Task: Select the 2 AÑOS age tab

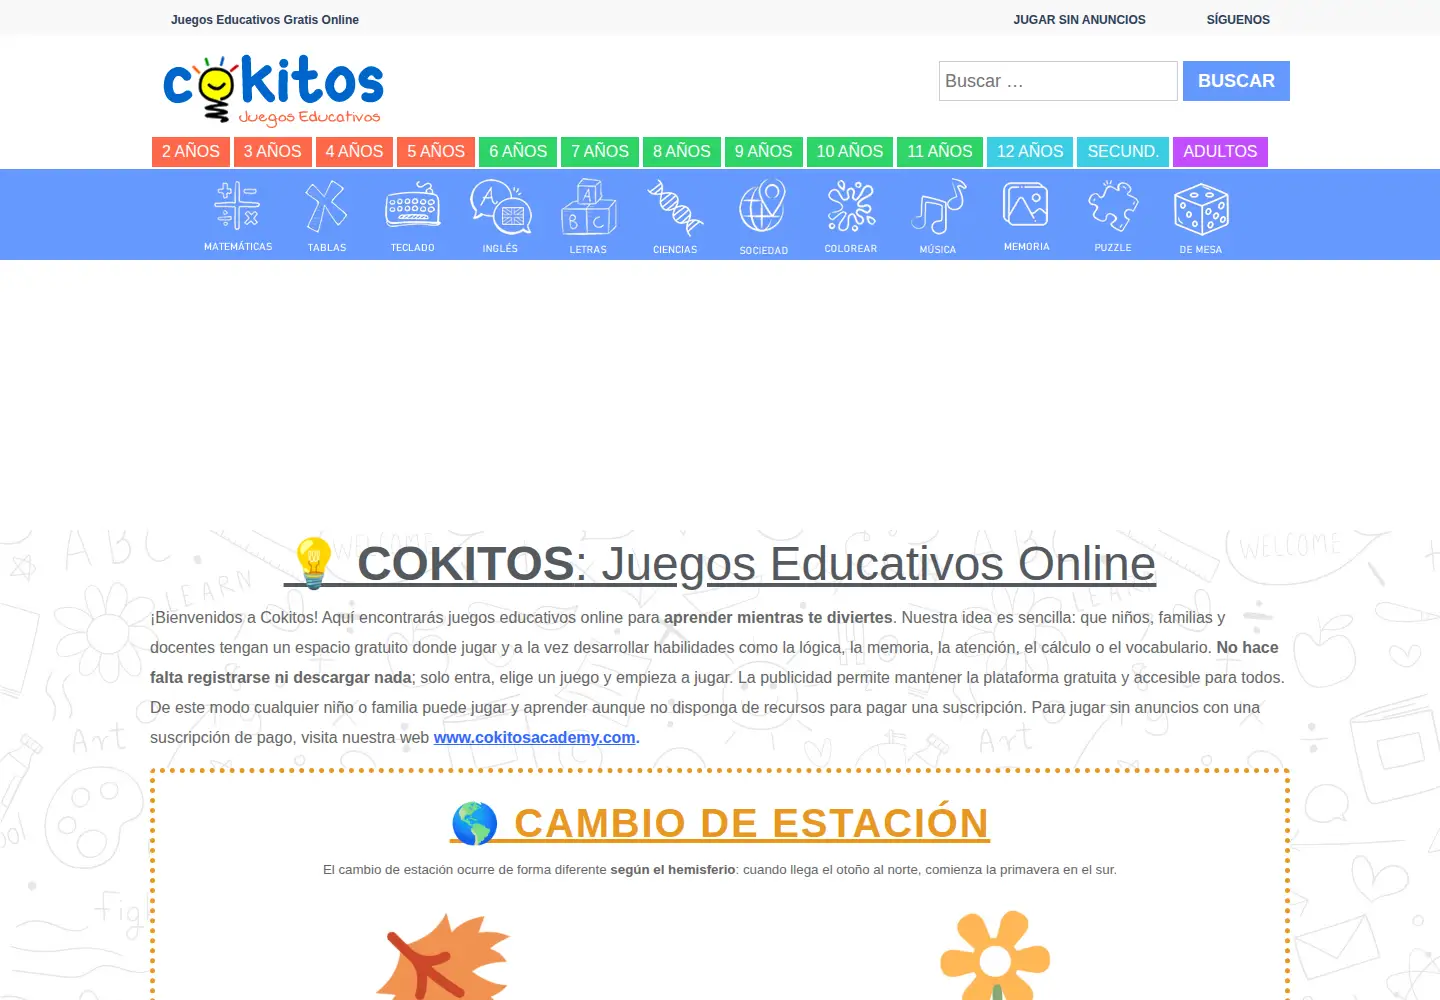Action: (x=191, y=152)
